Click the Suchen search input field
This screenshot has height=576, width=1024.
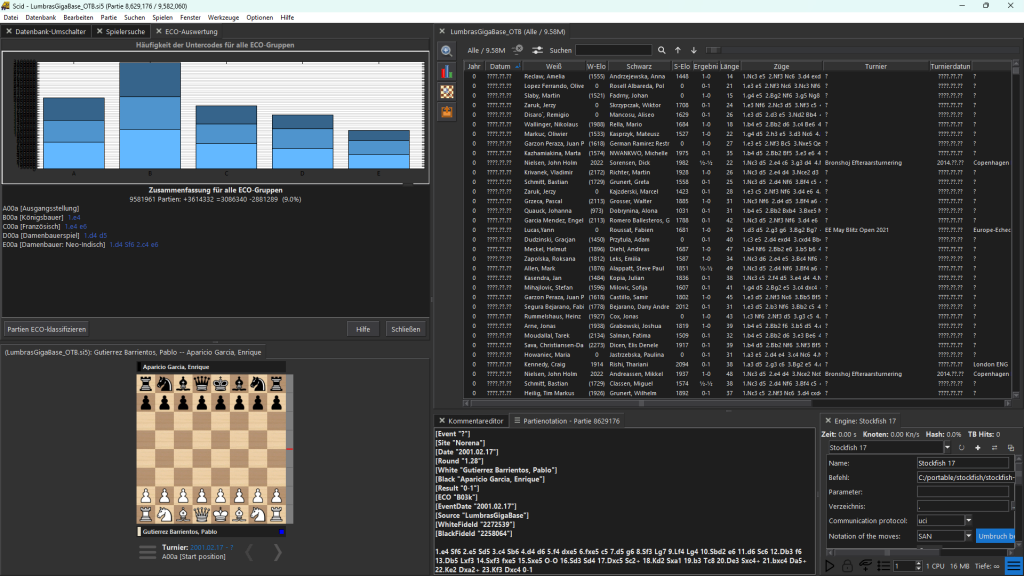tap(613, 50)
